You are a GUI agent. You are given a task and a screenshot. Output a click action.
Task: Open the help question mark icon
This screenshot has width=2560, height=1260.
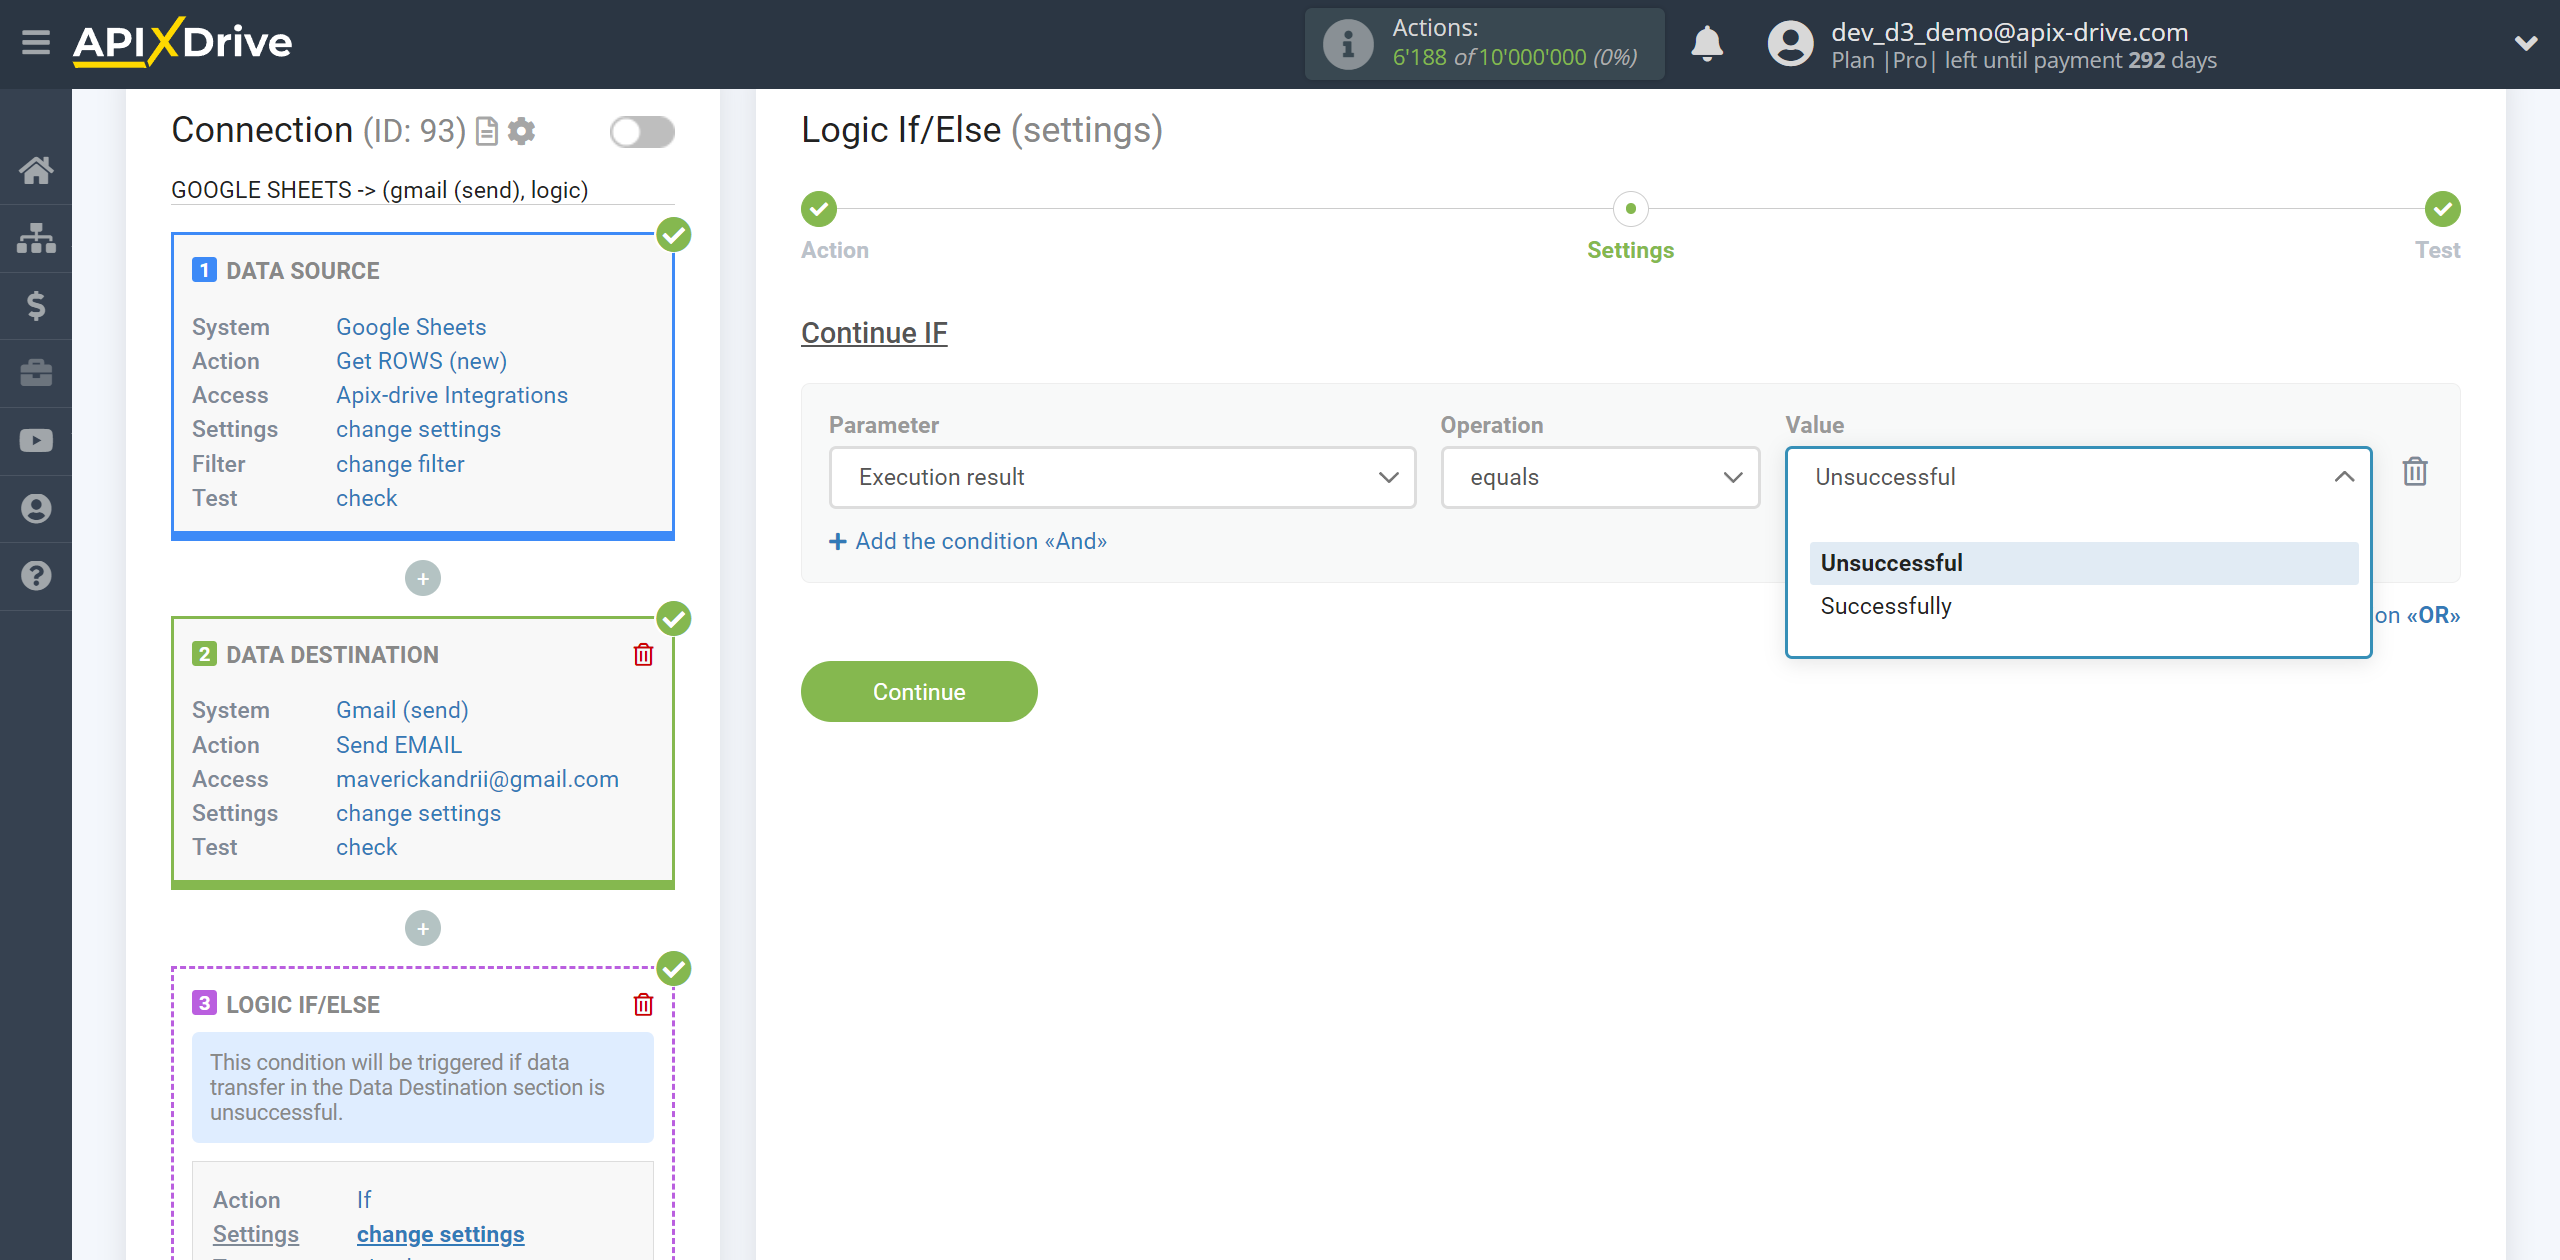[x=36, y=576]
